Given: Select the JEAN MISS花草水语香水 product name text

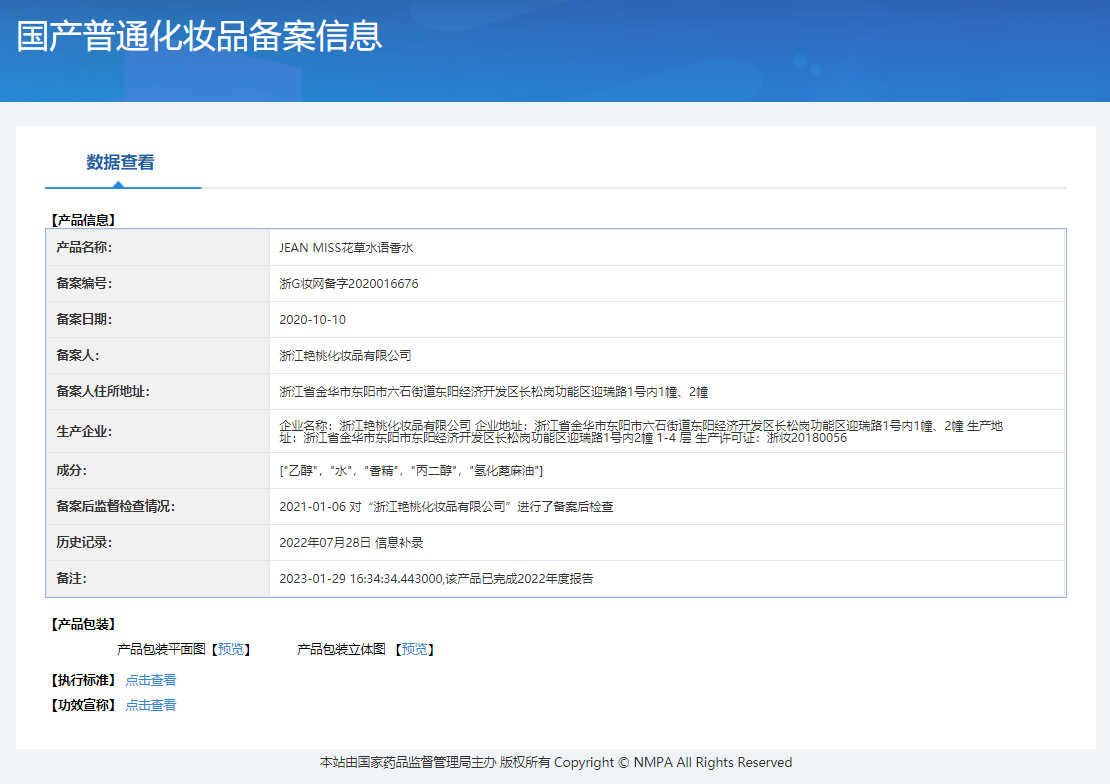Looking at the screenshot, I should point(346,248).
